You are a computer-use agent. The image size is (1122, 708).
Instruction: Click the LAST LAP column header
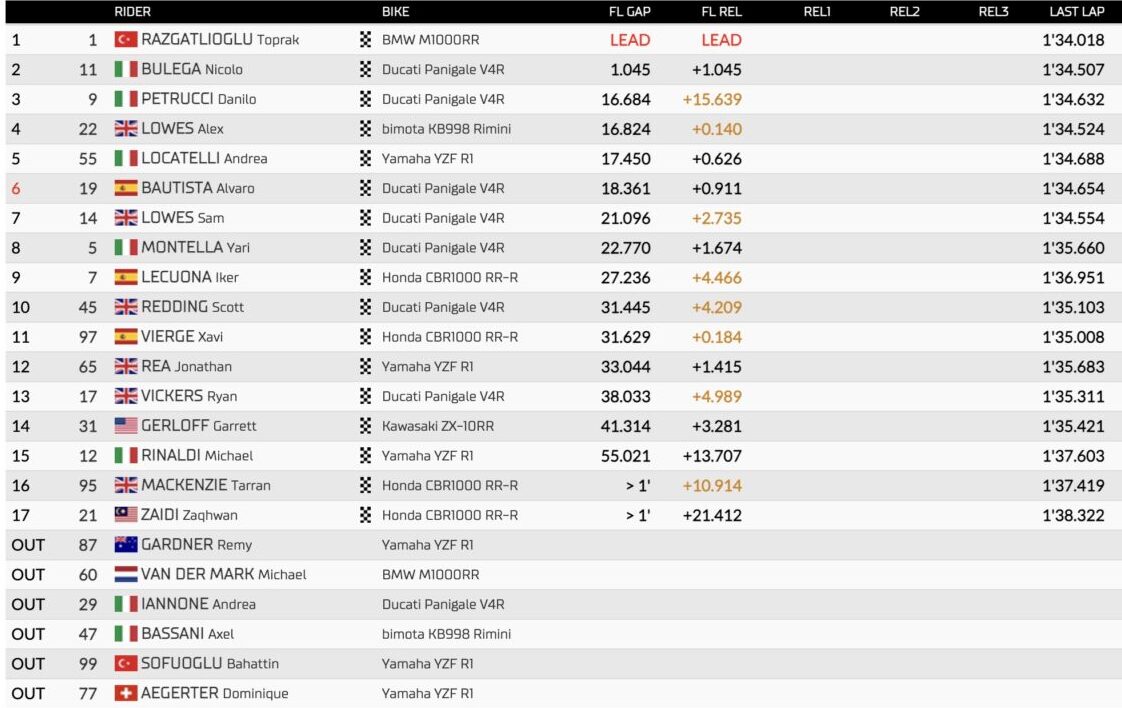(x=1076, y=12)
